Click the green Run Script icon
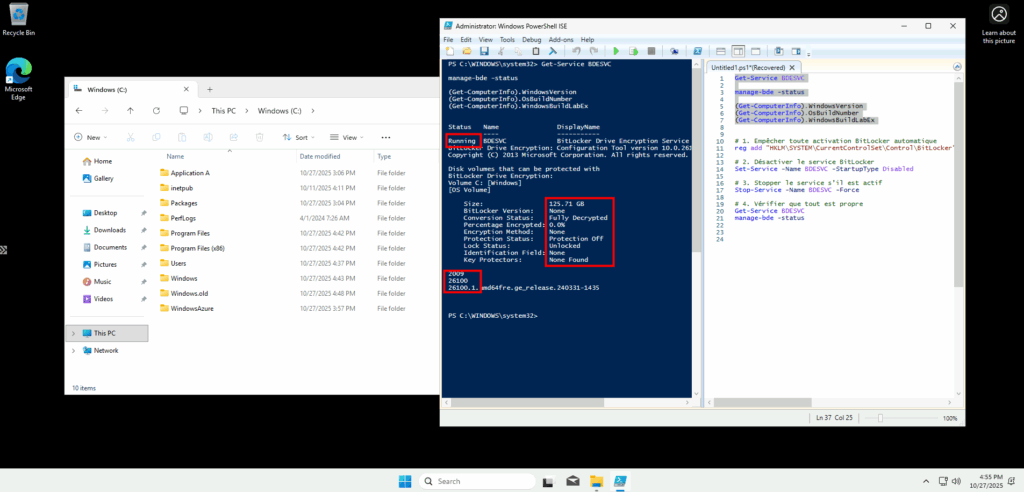The width and height of the screenshot is (1024, 492). (616, 50)
